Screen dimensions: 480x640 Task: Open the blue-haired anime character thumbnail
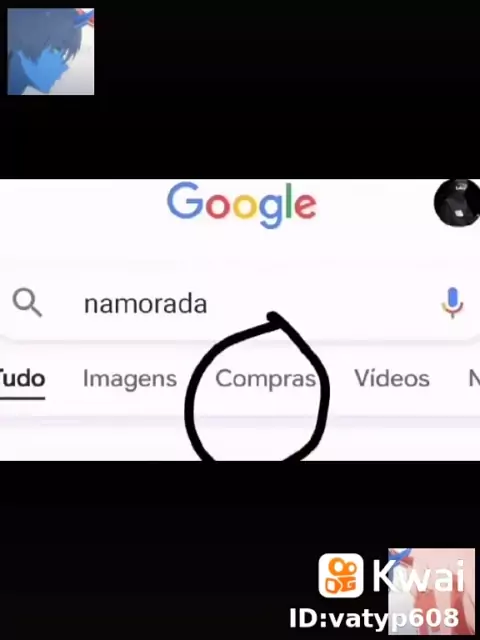click(x=51, y=52)
